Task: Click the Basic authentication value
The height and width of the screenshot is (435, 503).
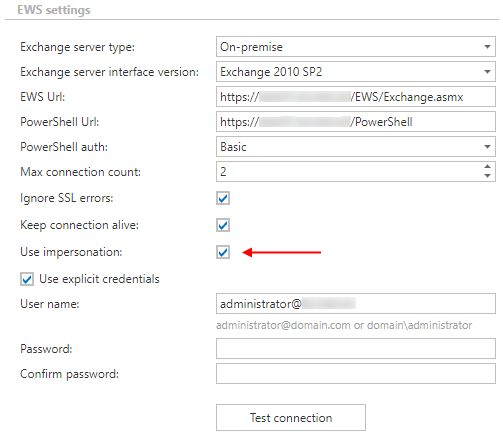Action: 233,147
